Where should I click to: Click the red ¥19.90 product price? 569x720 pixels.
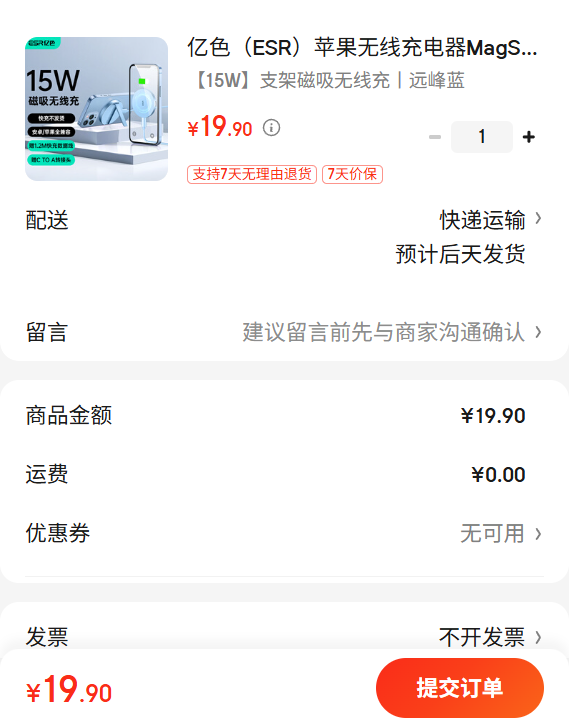[220, 126]
